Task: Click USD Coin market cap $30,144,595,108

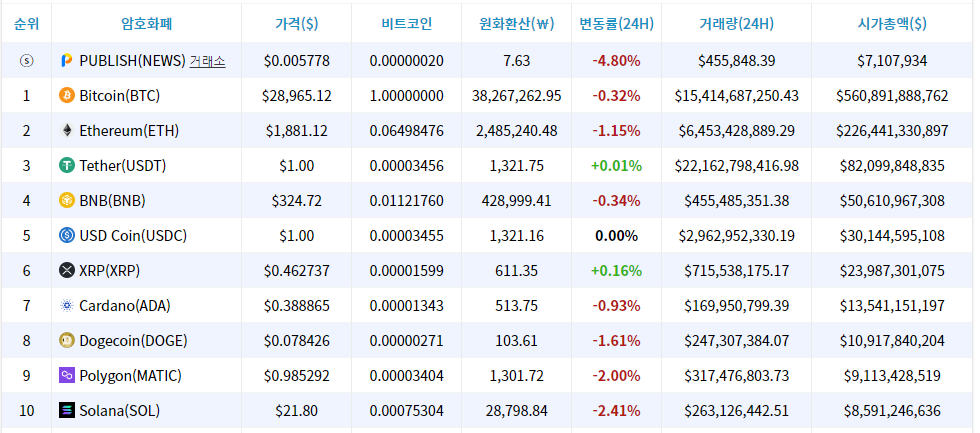Action: [892, 236]
